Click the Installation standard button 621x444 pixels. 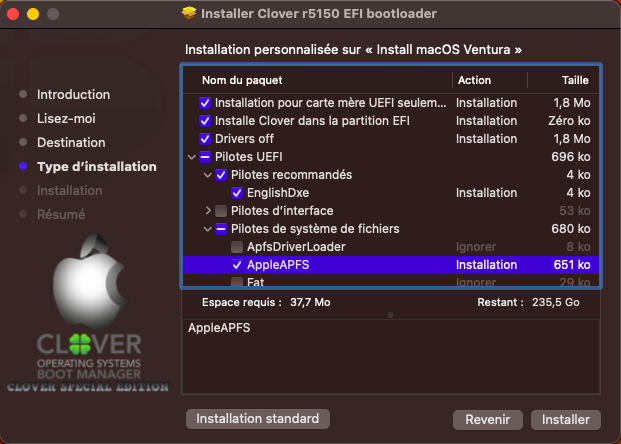tap(258, 419)
